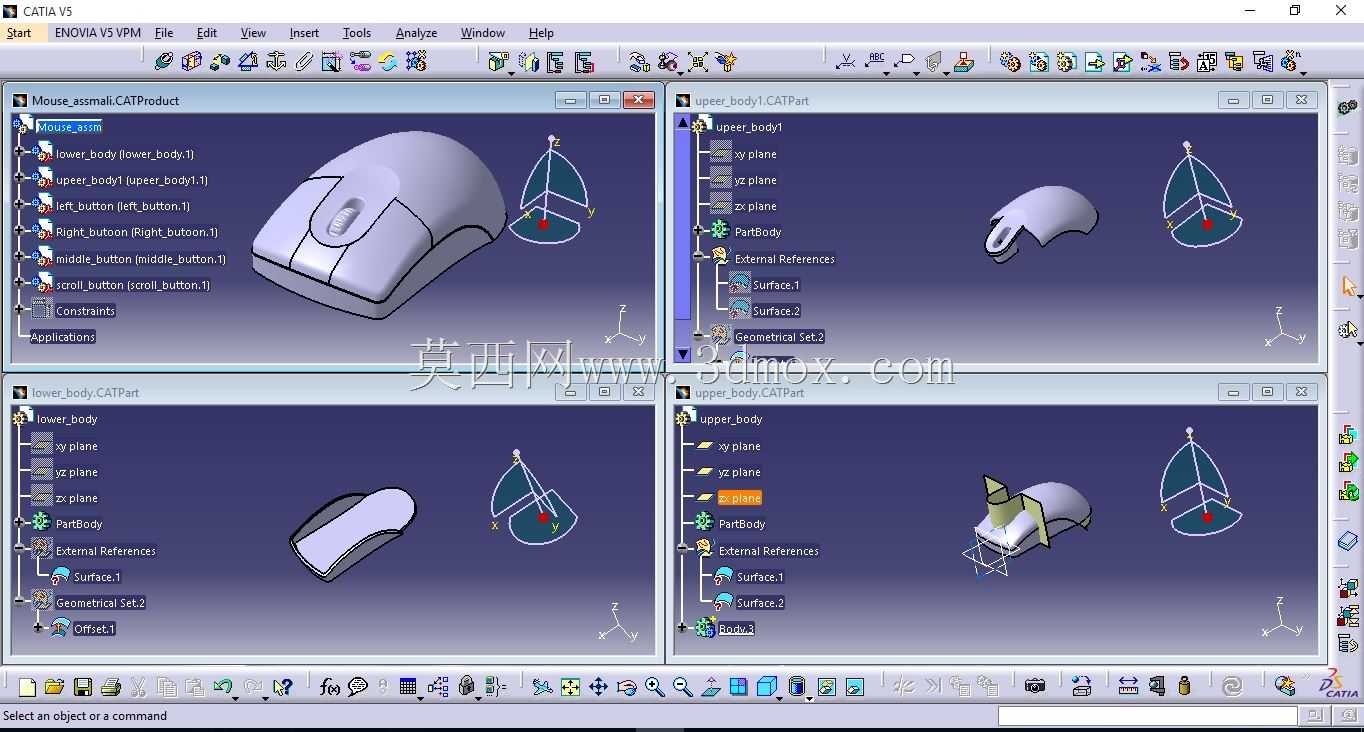Open the ENOVIA V5 VPM menu
This screenshot has width=1364, height=732.
pyautogui.click(x=98, y=33)
